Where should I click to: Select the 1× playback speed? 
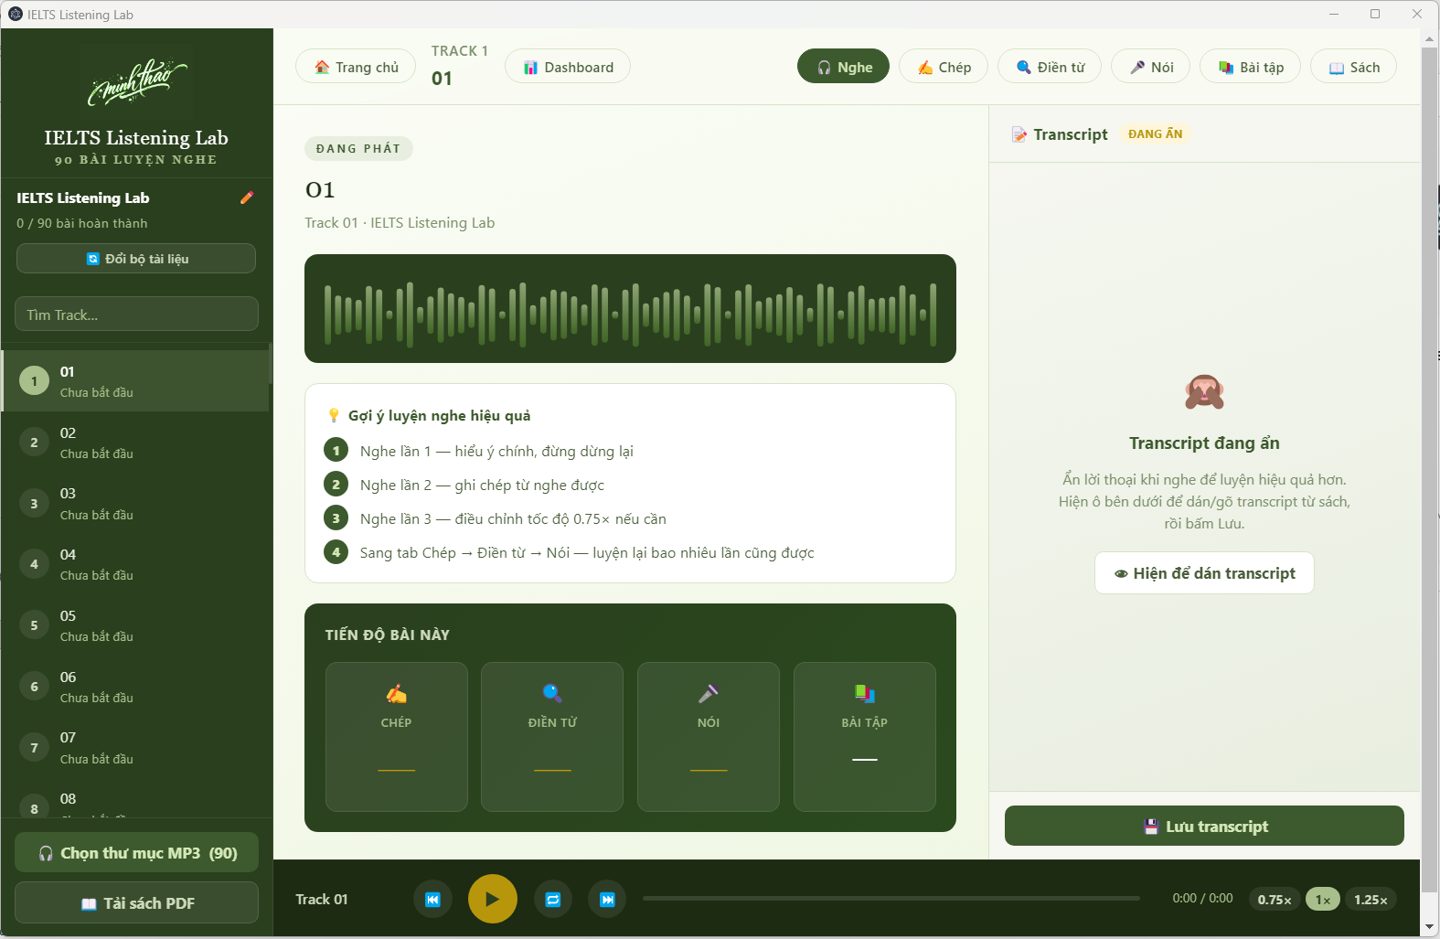point(1322,899)
